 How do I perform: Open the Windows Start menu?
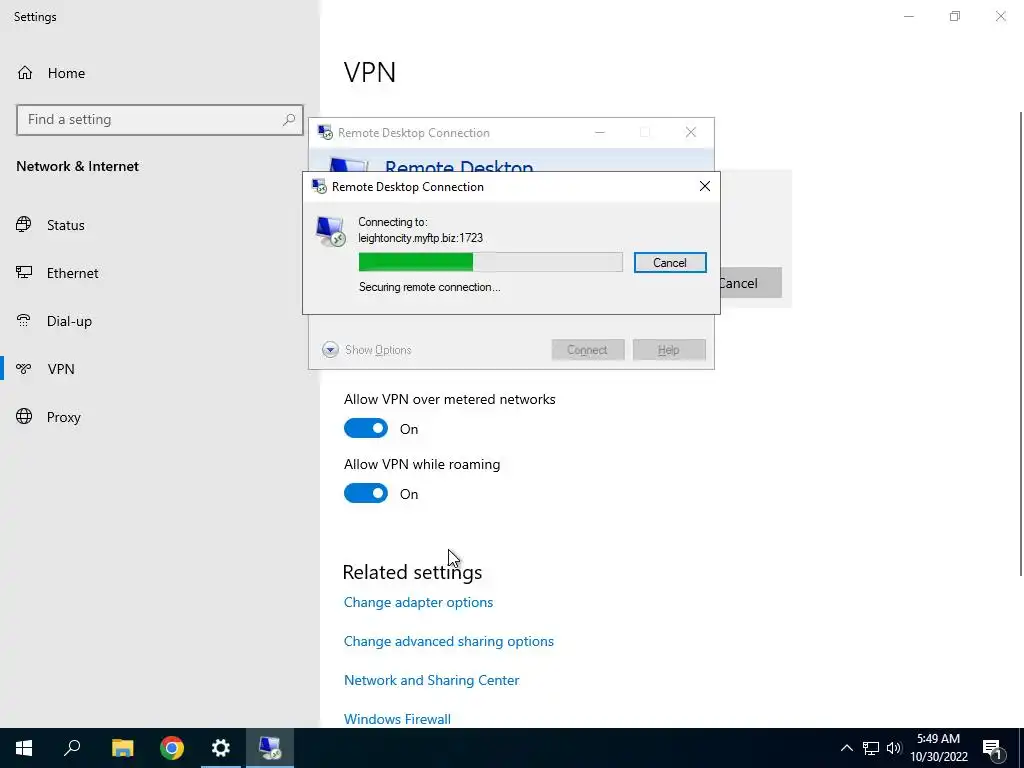24,748
